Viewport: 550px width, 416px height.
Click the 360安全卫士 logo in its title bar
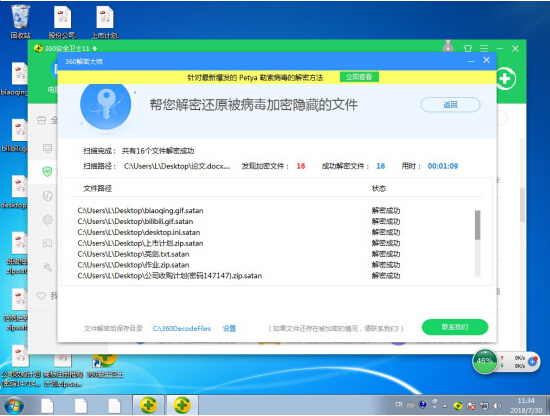tap(39, 48)
